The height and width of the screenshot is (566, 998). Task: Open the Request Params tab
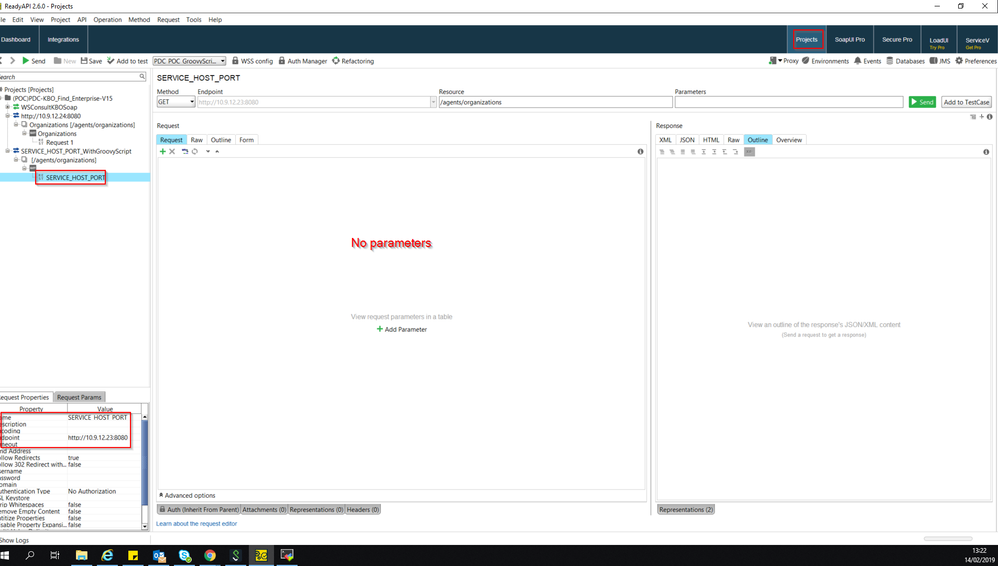(x=78, y=397)
